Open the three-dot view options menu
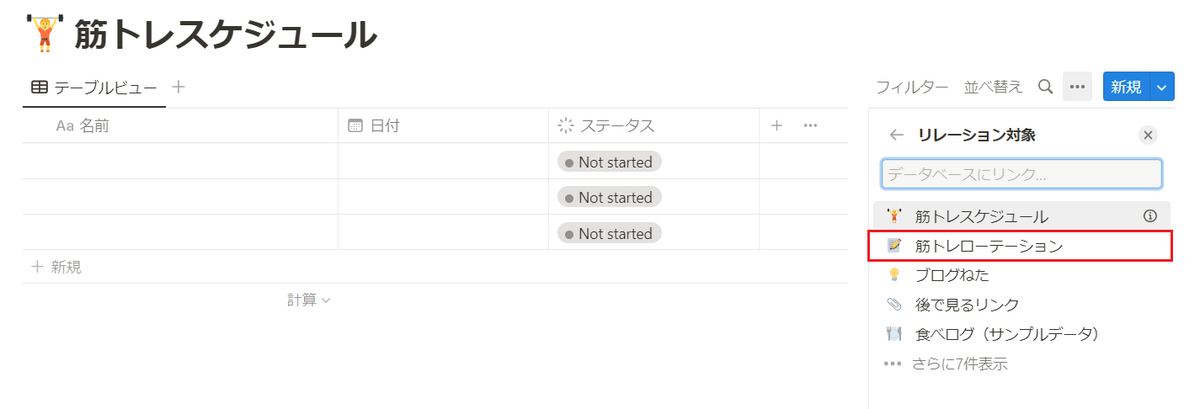This screenshot has height=409, width=1200. tap(1077, 87)
